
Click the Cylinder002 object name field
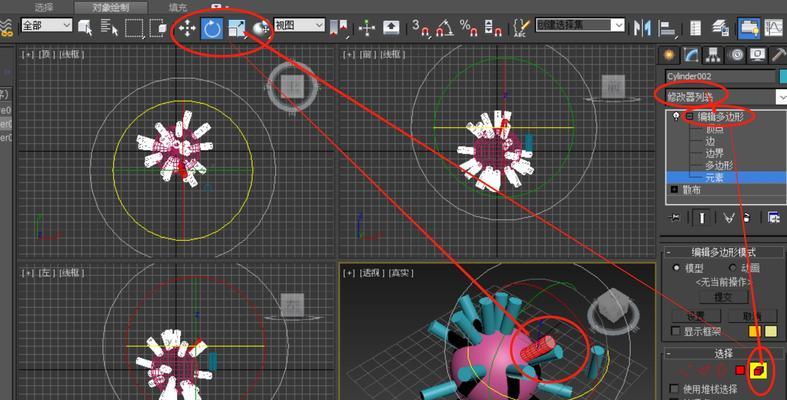[721, 77]
